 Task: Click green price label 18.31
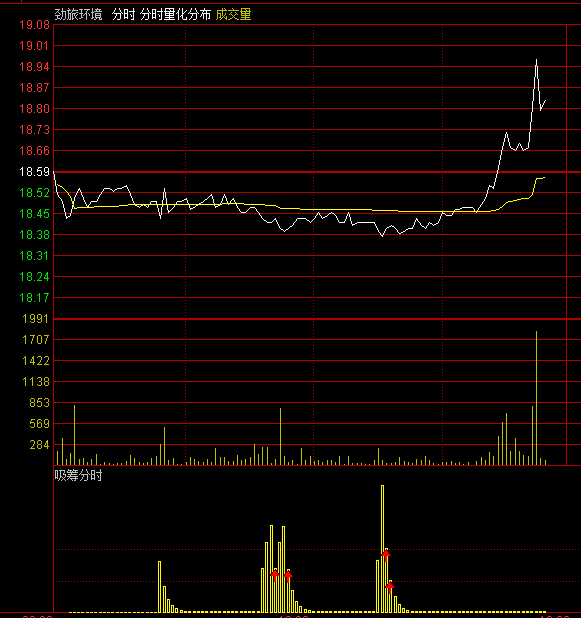(x=35, y=256)
